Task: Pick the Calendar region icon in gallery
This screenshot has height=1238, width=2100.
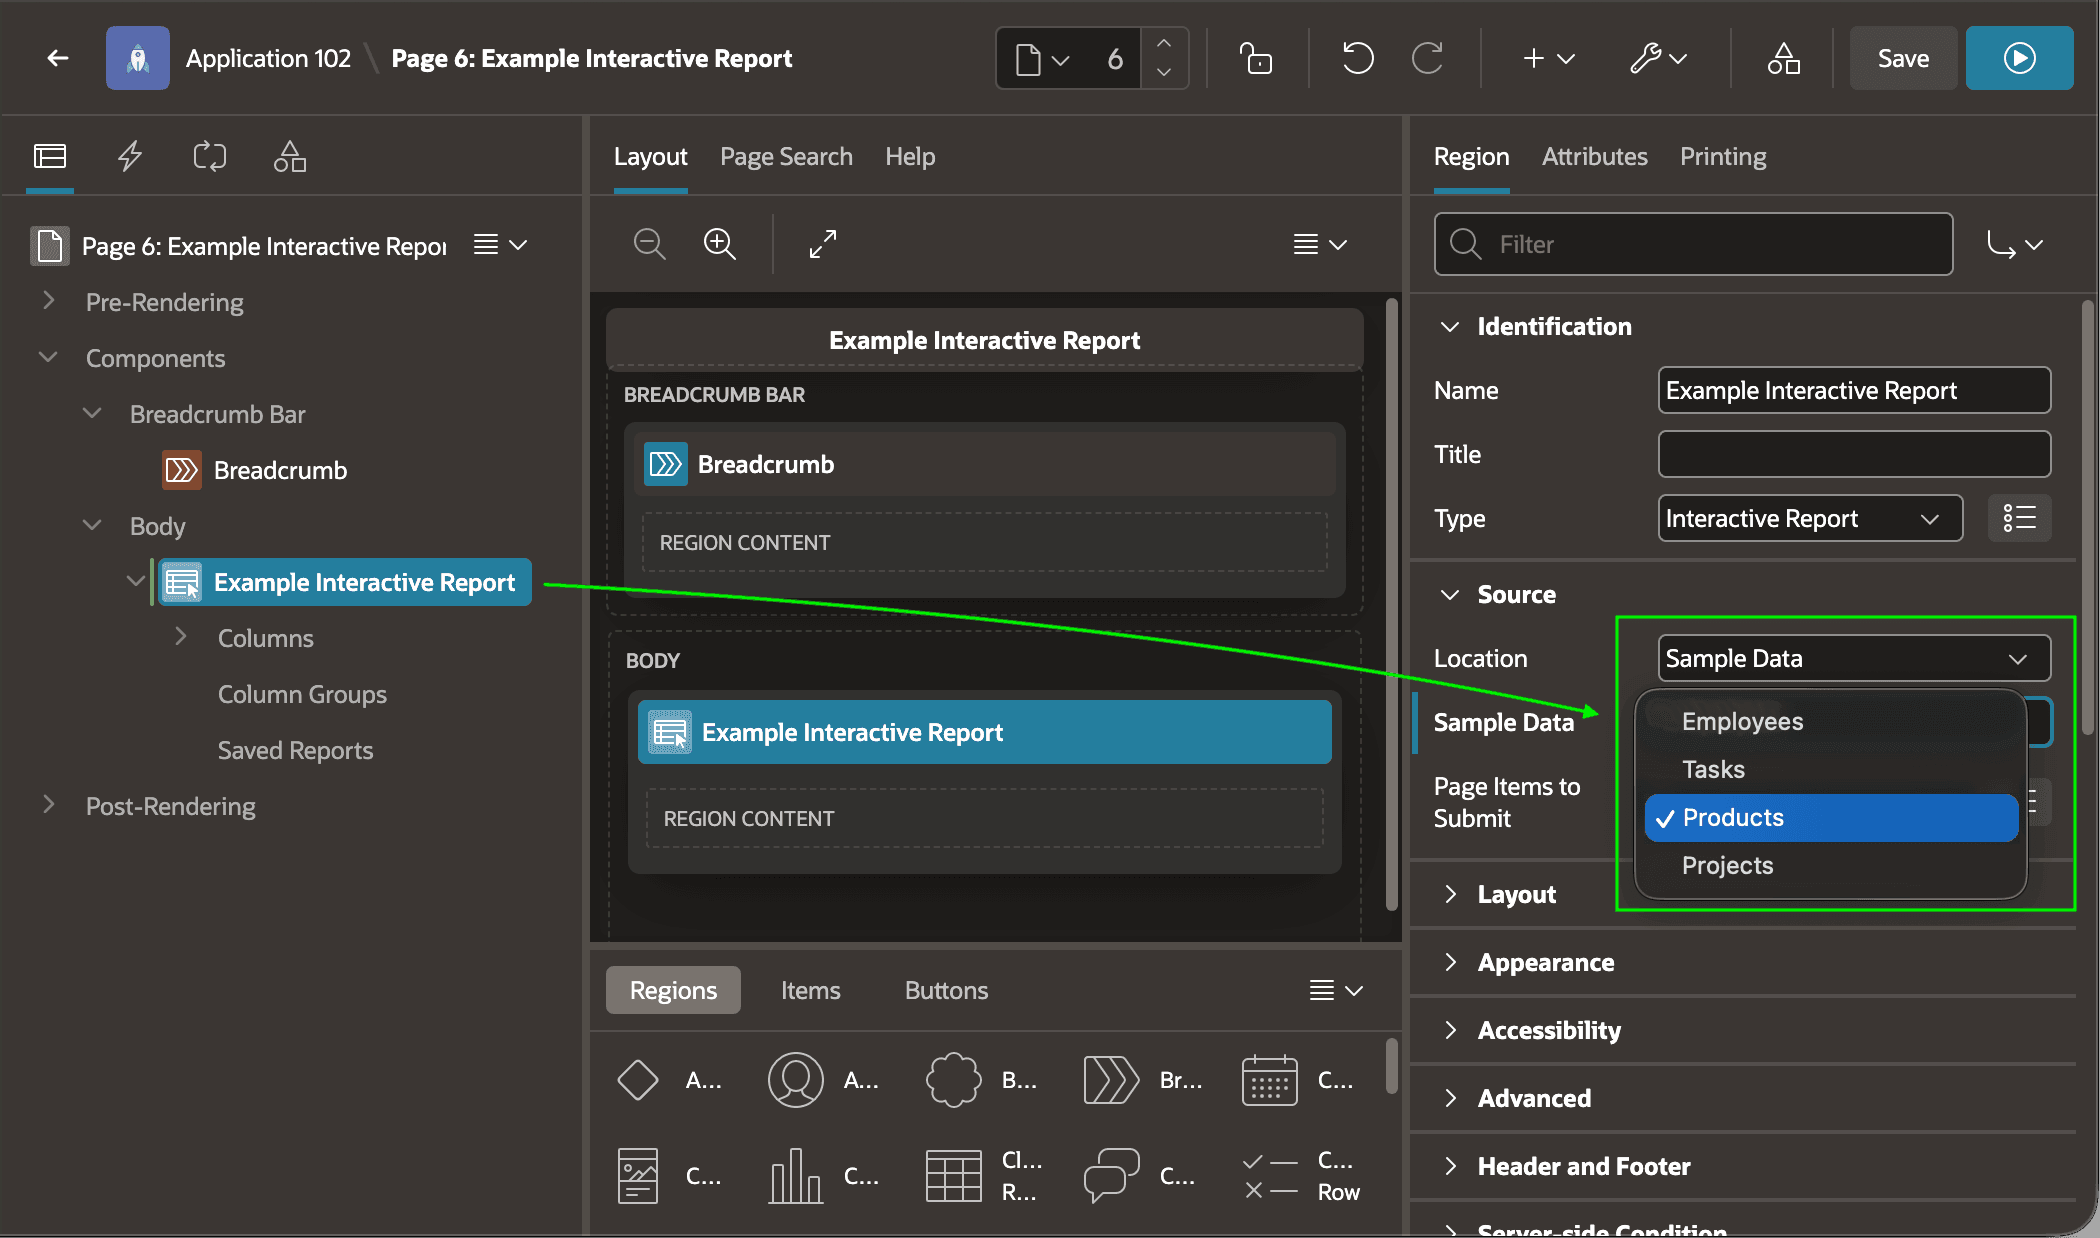Action: tap(1270, 1080)
